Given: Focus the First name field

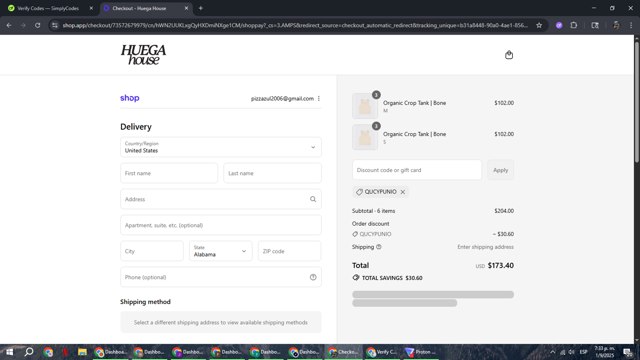Looking at the screenshot, I should (169, 173).
